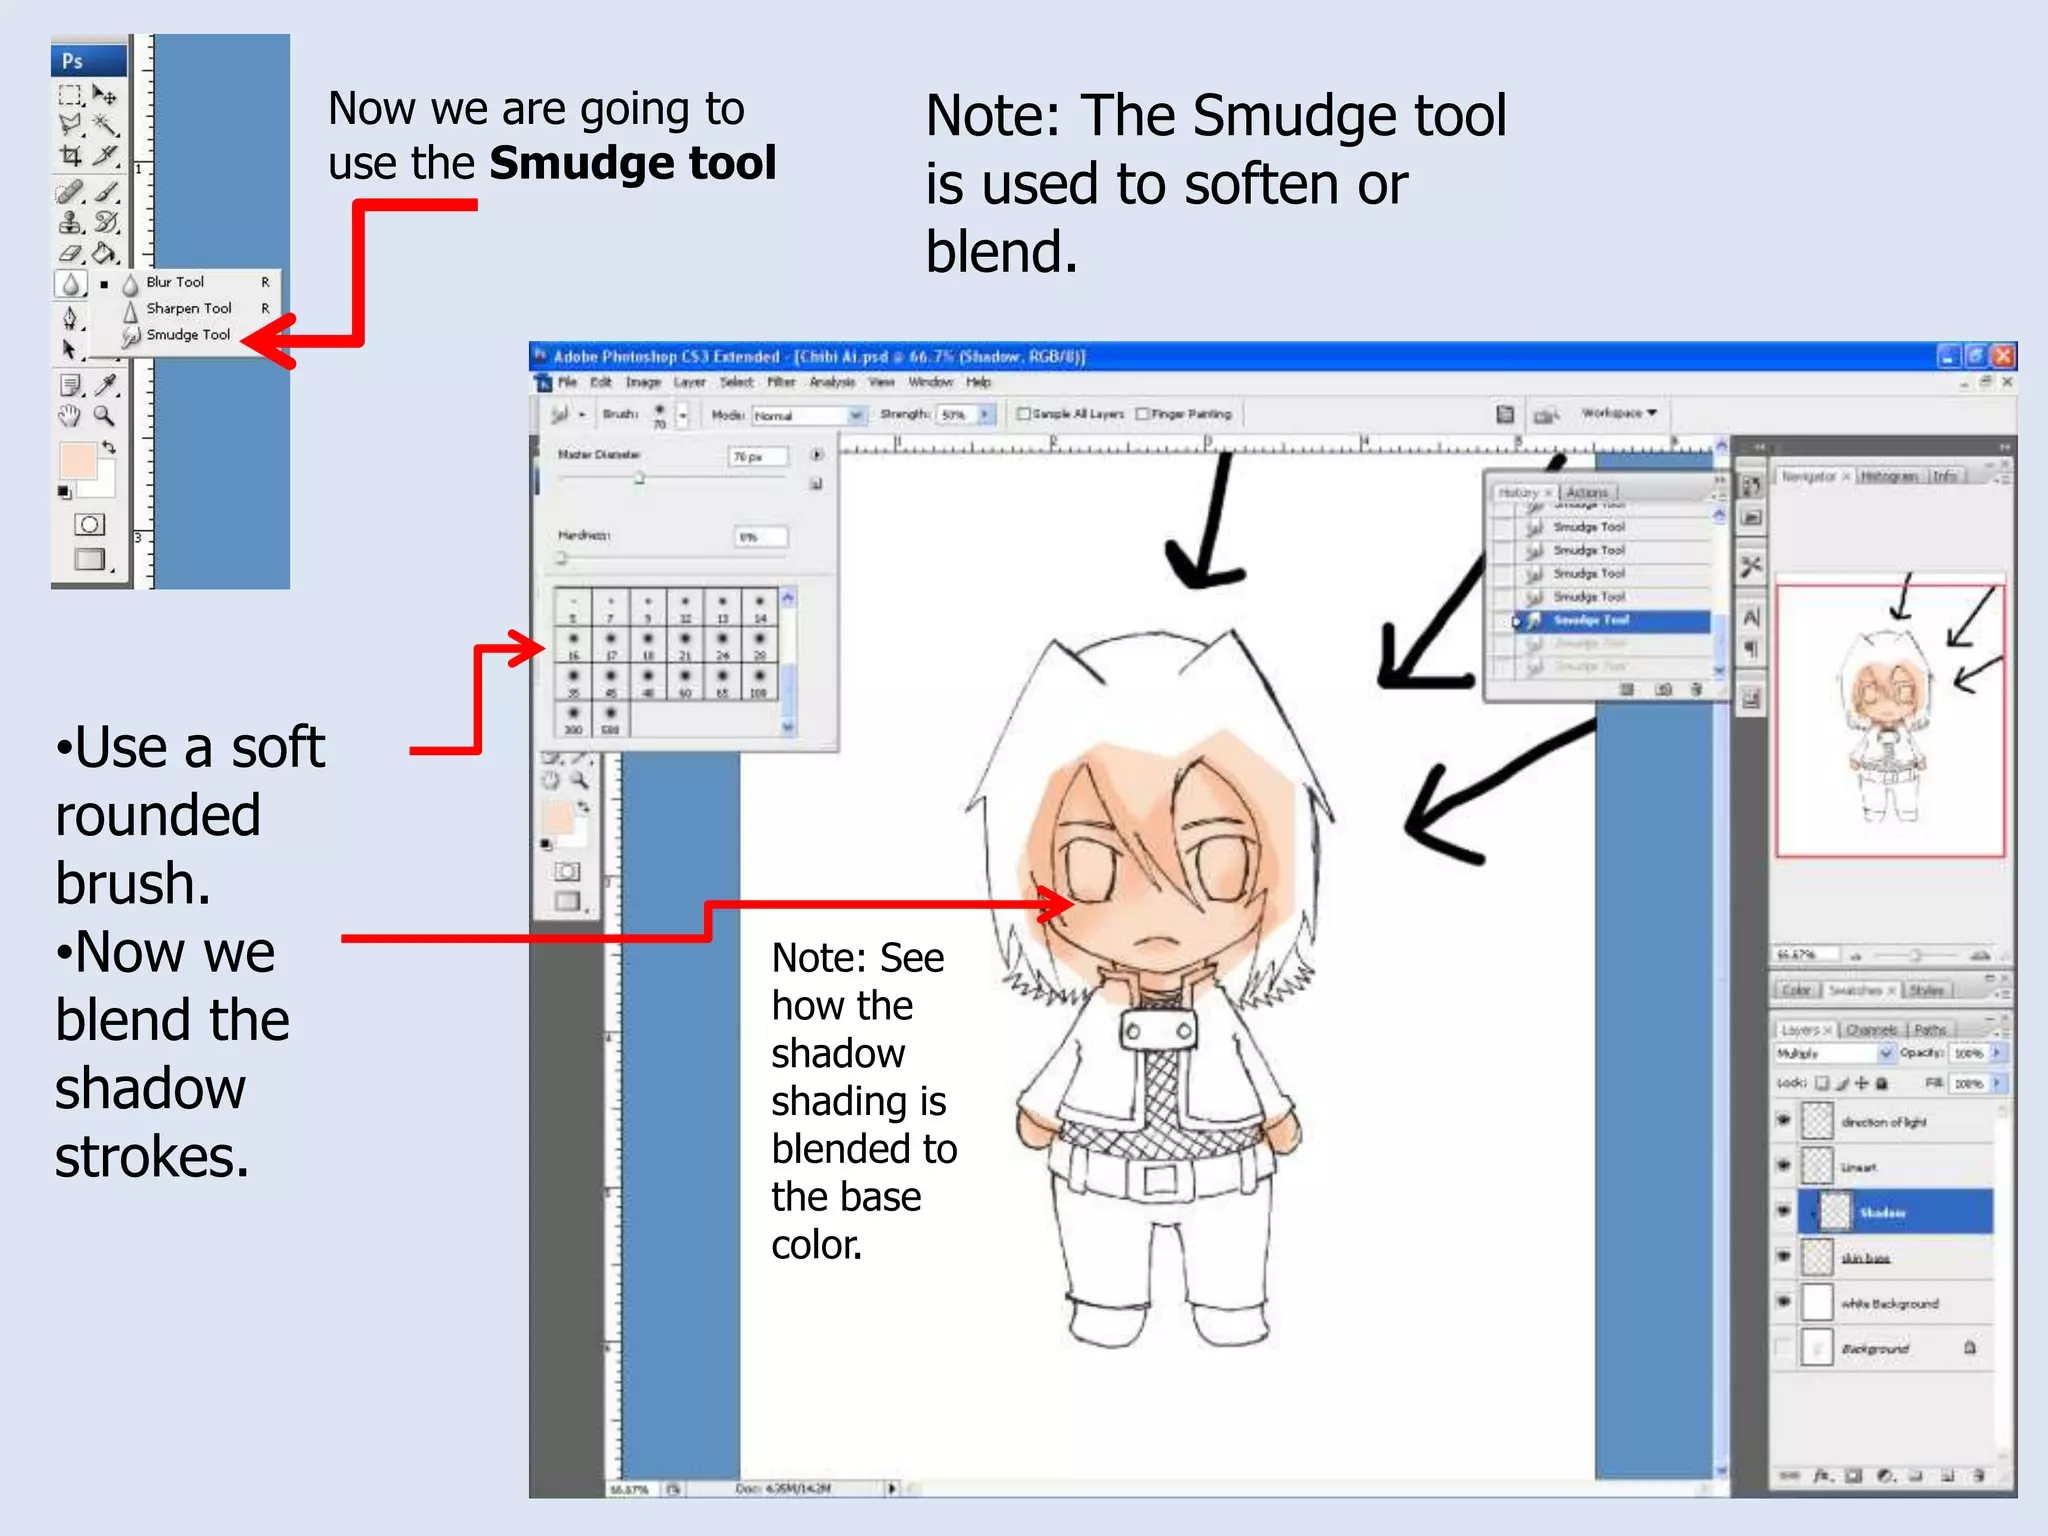
Task: Click the Master Diameter value field
Action: tap(758, 457)
